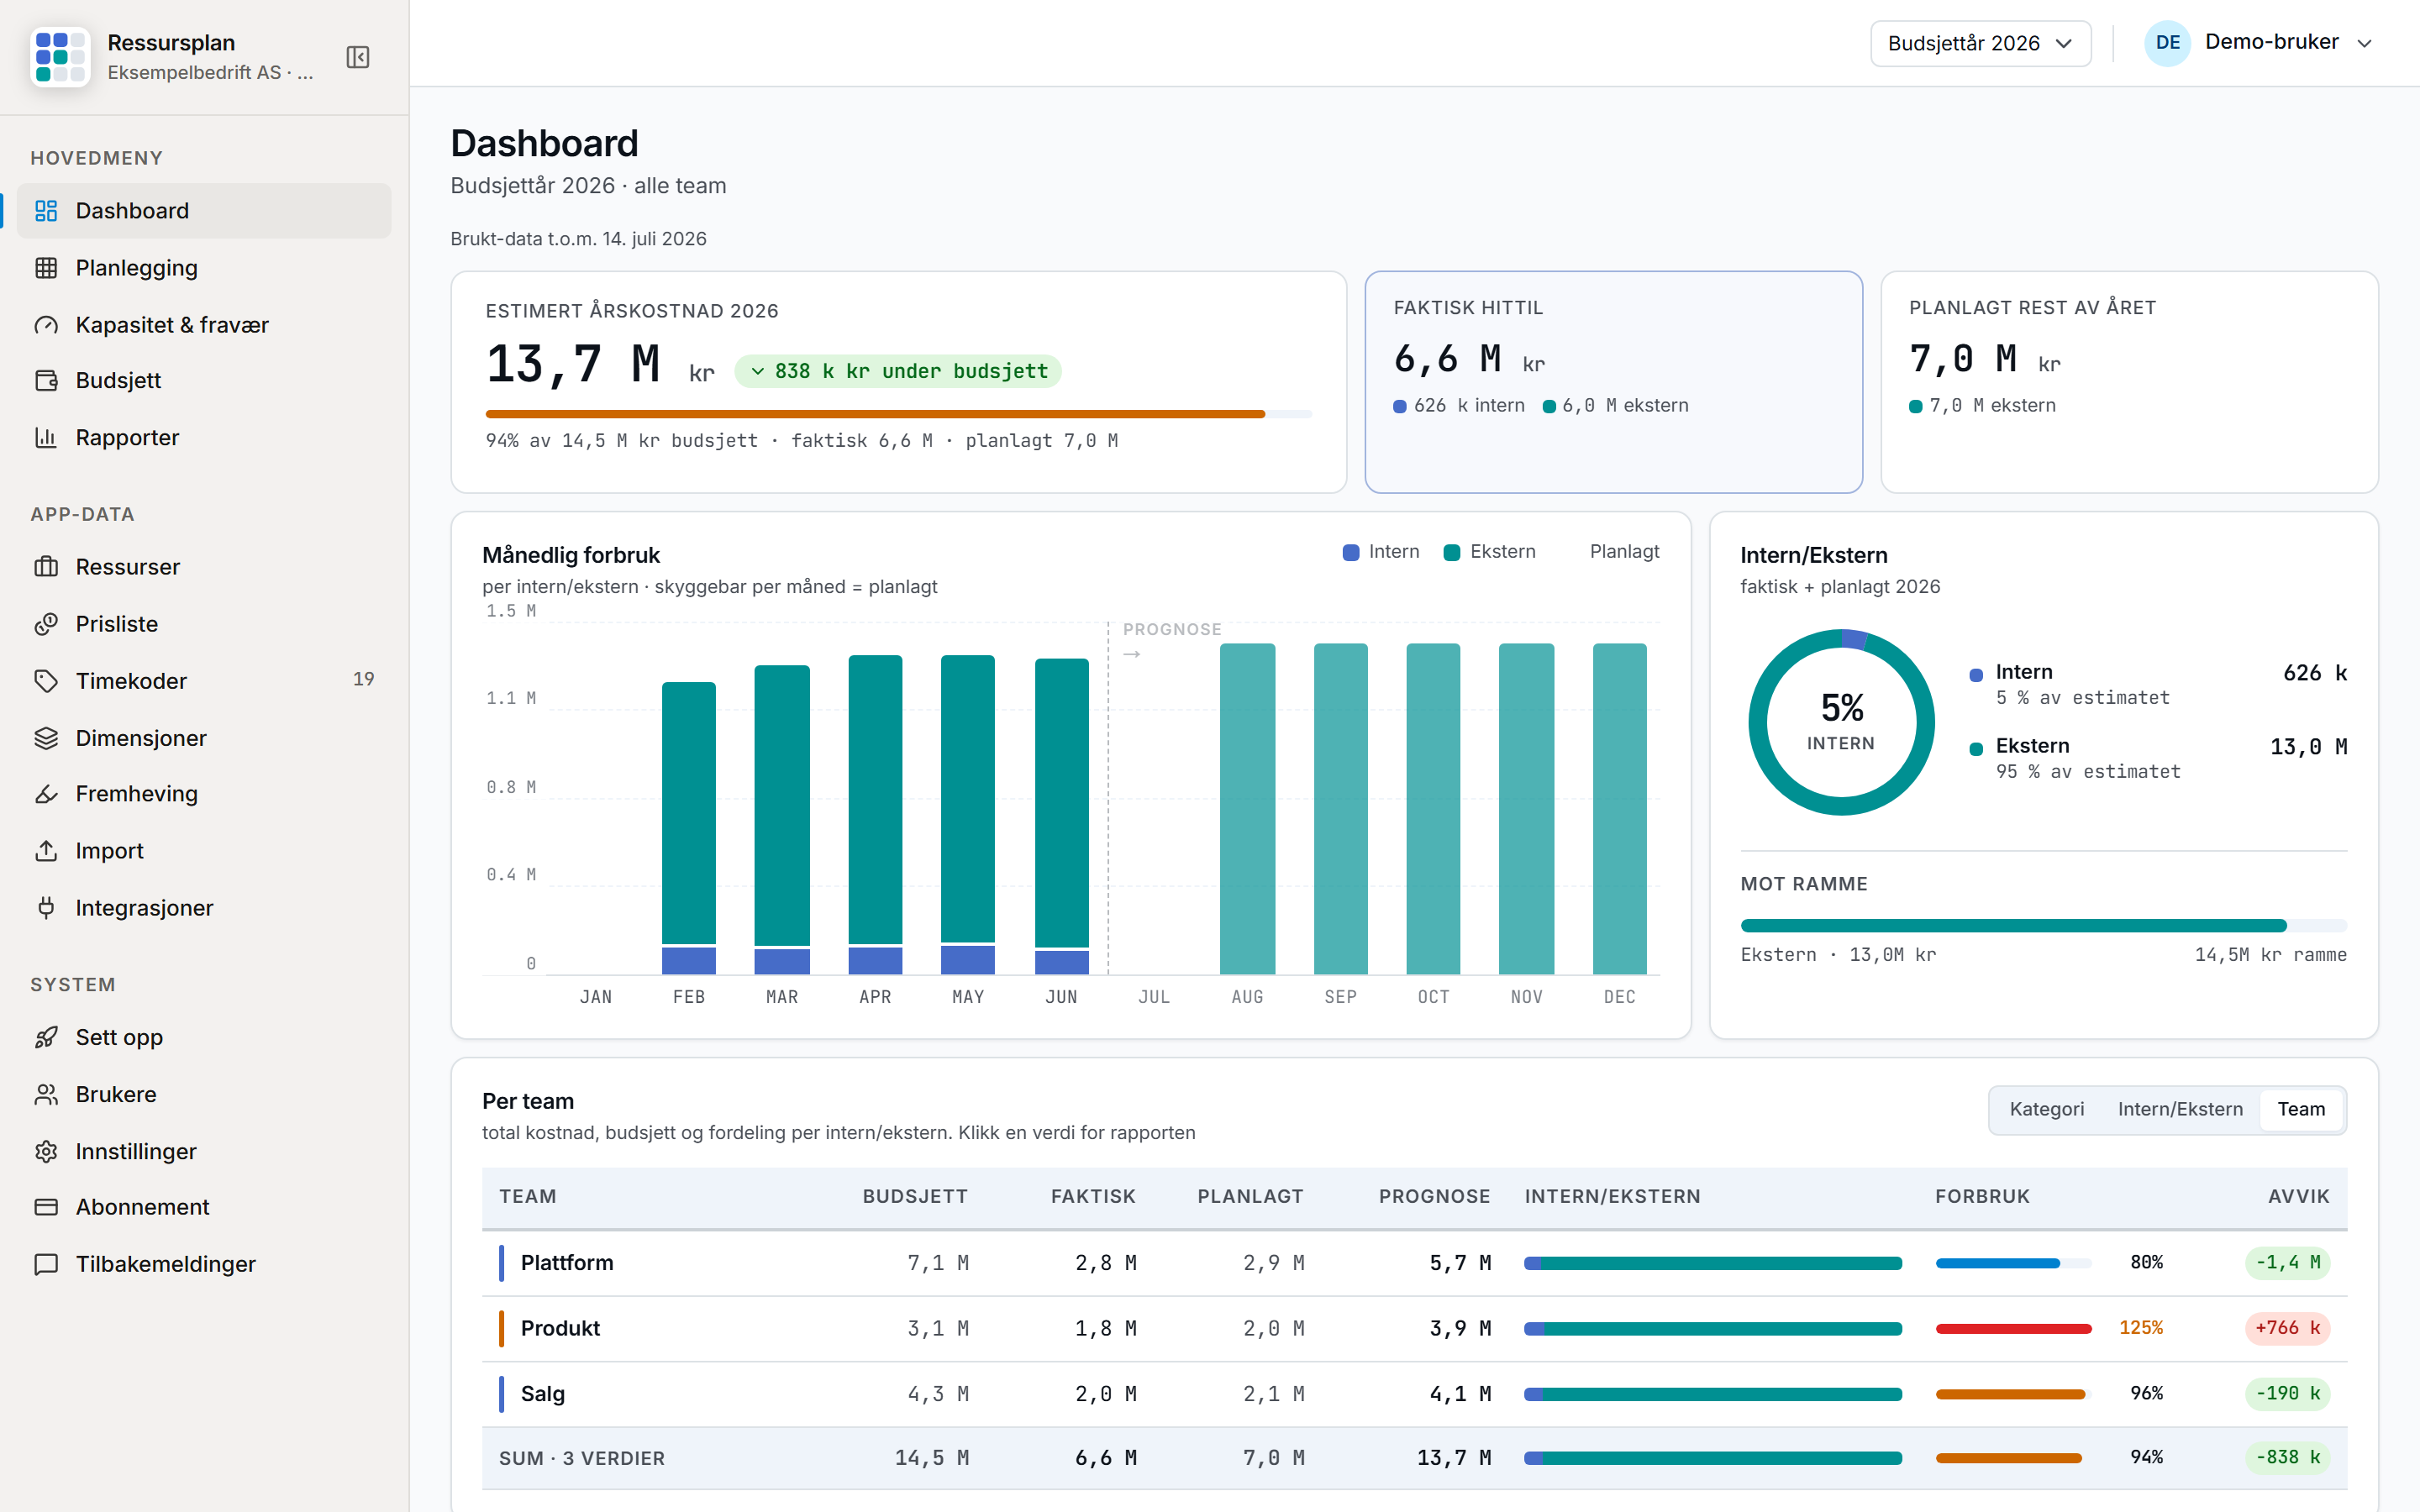Open the Estimert årskostnad 2026 card
The width and height of the screenshot is (2420, 1512).
click(x=898, y=382)
